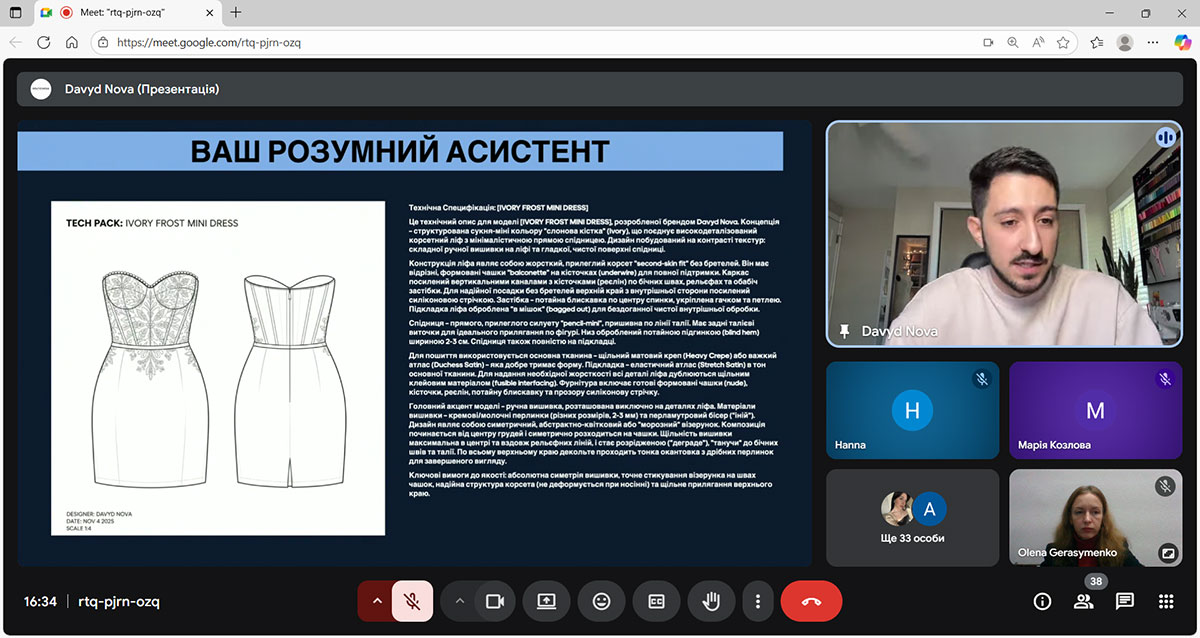Add this page to favorites star icon
Viewport: 1200px width, 638px height.
click(1063, 43)
